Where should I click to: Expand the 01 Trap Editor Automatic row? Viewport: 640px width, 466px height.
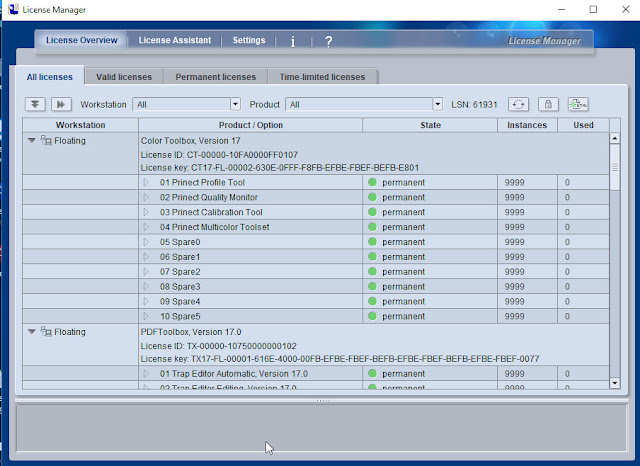pyautogui.click(x=146, y=373)
